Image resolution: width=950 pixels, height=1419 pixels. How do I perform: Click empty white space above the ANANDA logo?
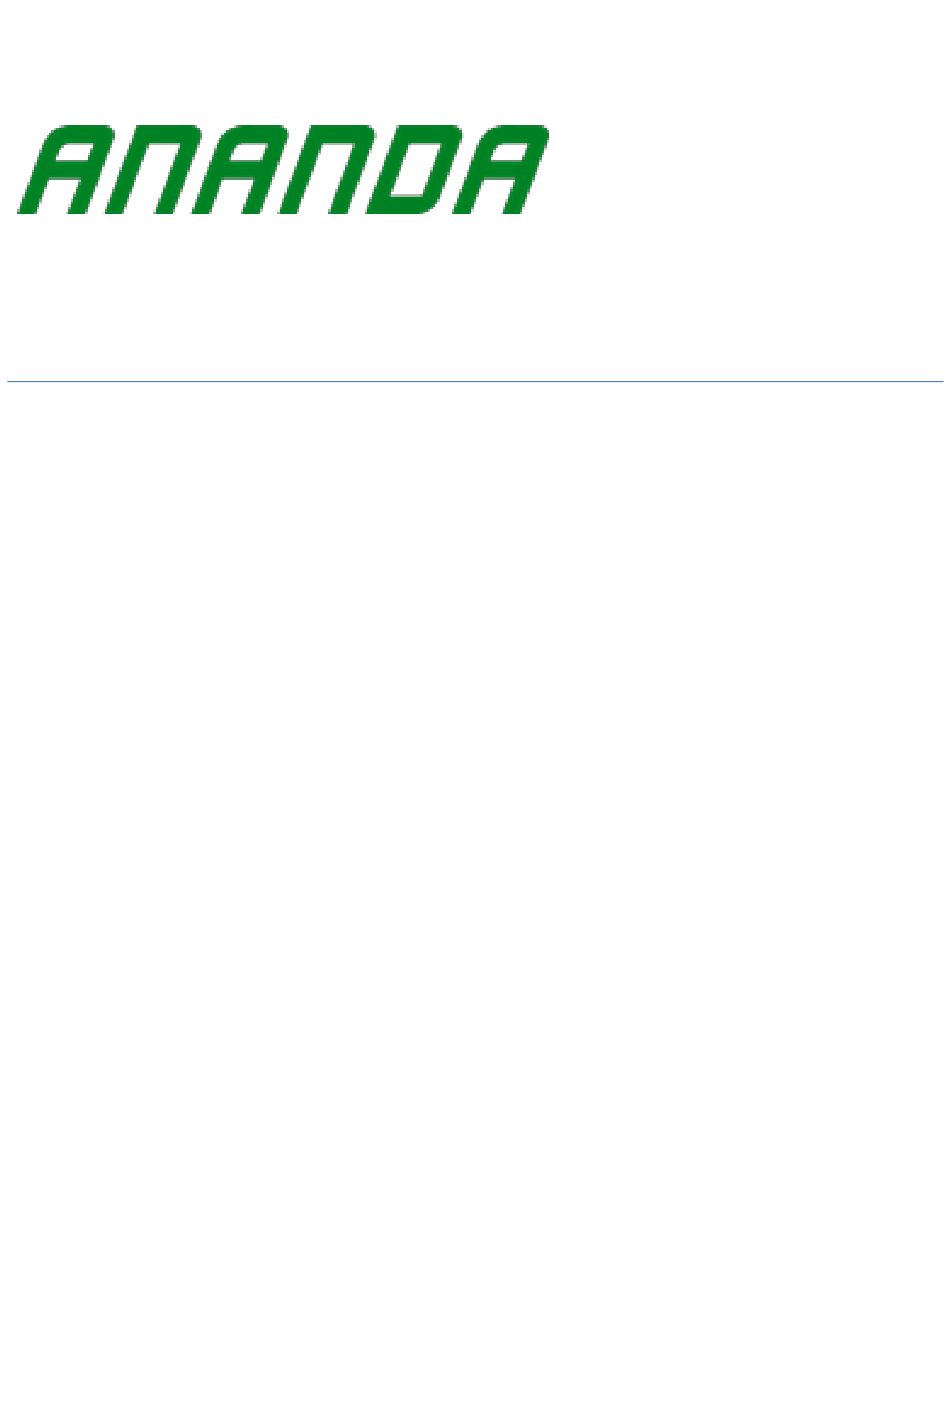click(x=280, y=60)
